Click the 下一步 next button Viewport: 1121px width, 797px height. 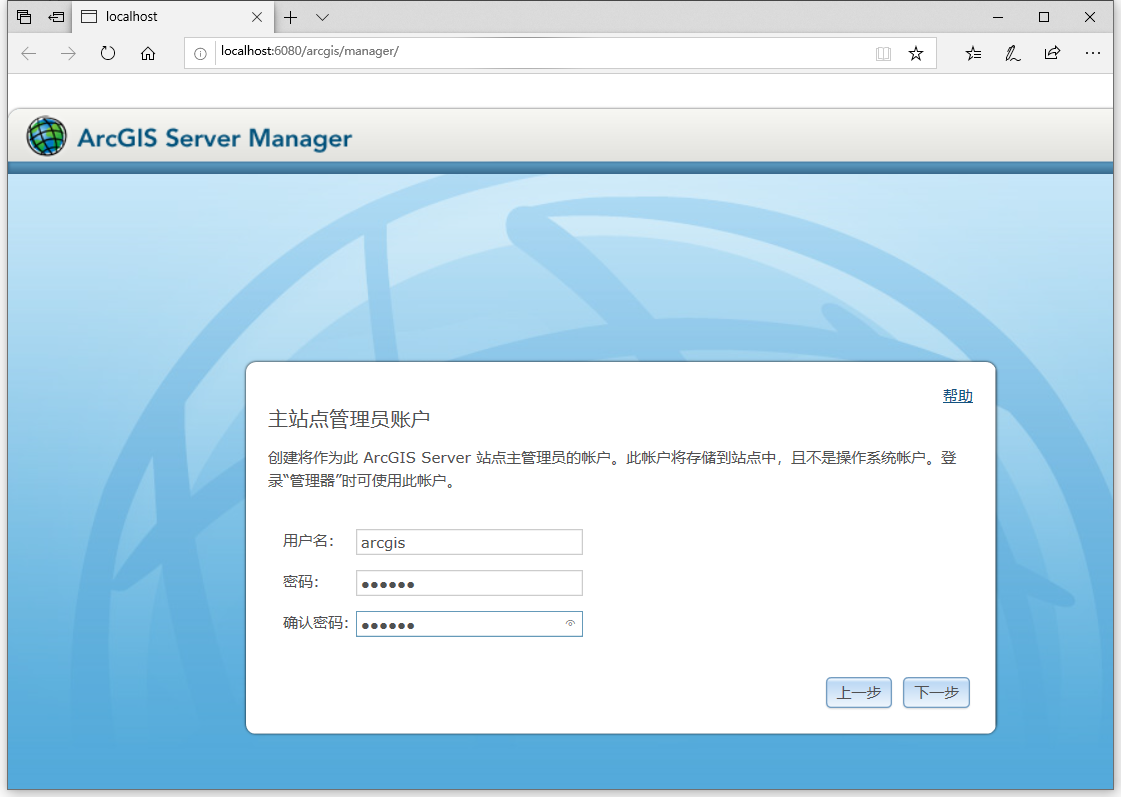937,693
